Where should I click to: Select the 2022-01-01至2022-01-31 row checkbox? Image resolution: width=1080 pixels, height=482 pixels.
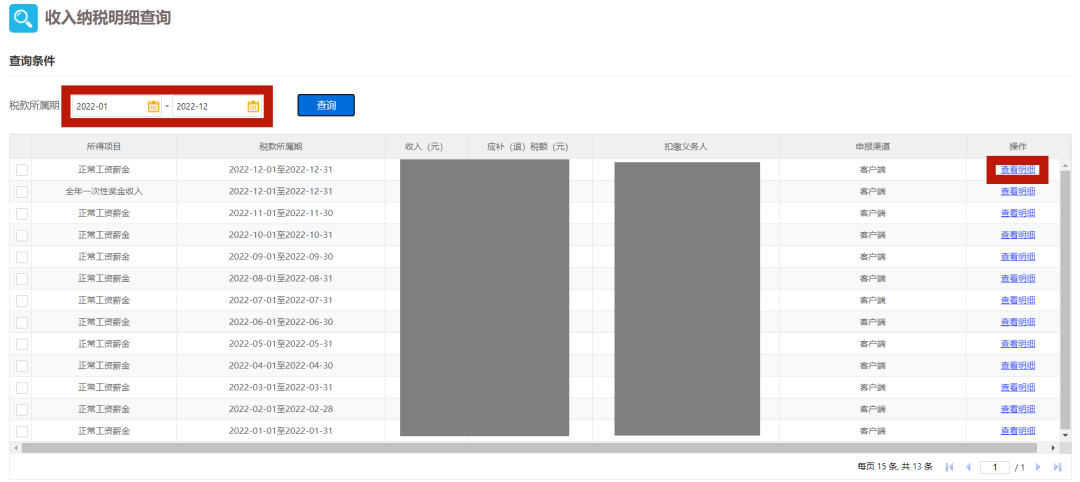click(21, 431)
